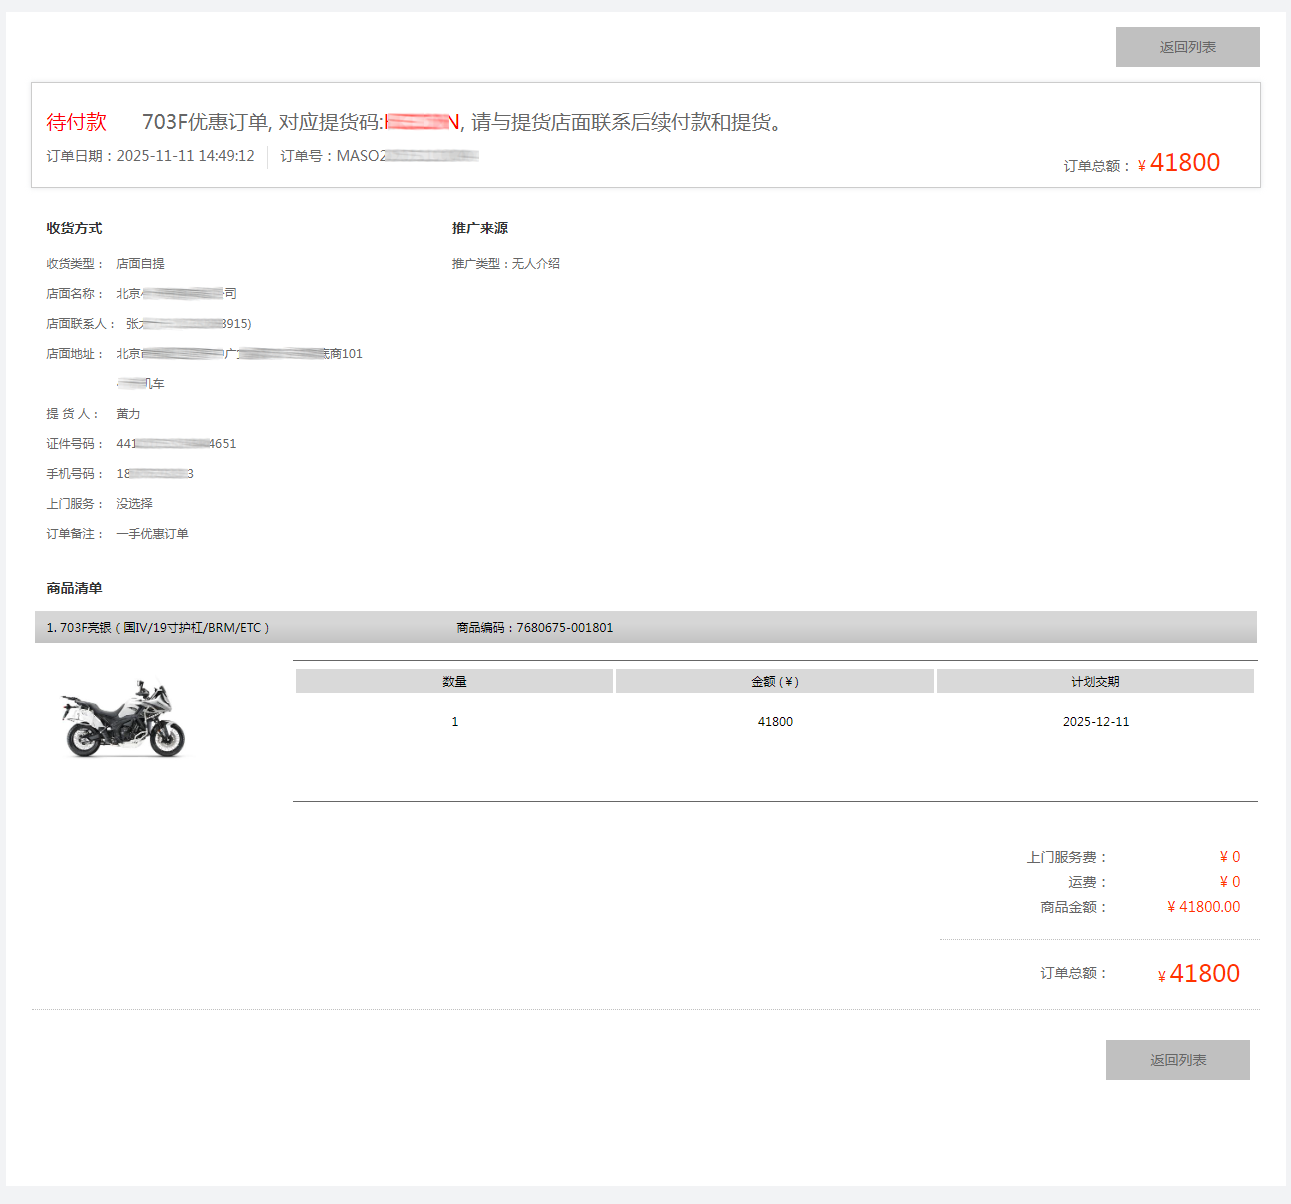Click the 商品清单 section heading
The image size is (1291, 1204).
74,588
